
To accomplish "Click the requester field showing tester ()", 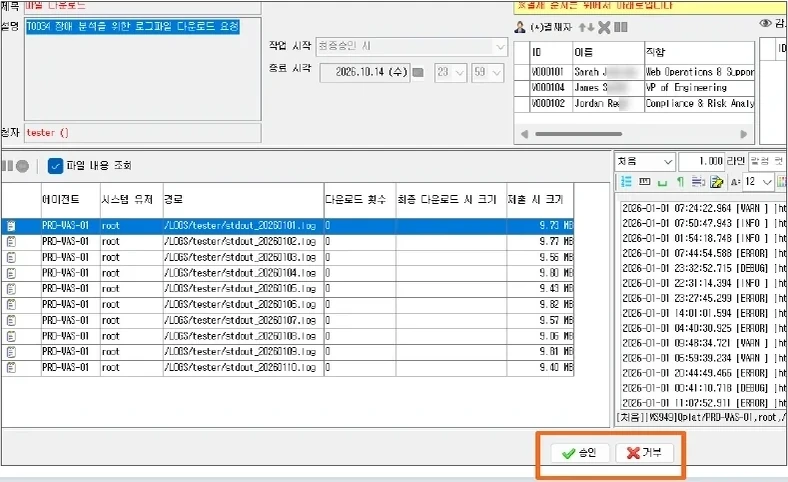I will (x=143, y=133).
